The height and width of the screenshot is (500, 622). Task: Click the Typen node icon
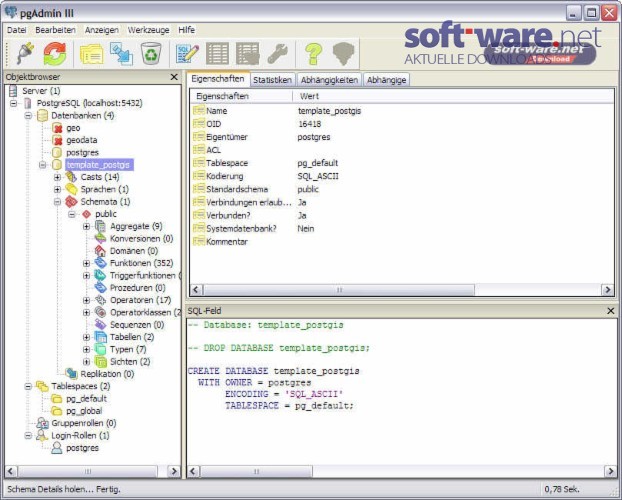(x=100, y=349)
